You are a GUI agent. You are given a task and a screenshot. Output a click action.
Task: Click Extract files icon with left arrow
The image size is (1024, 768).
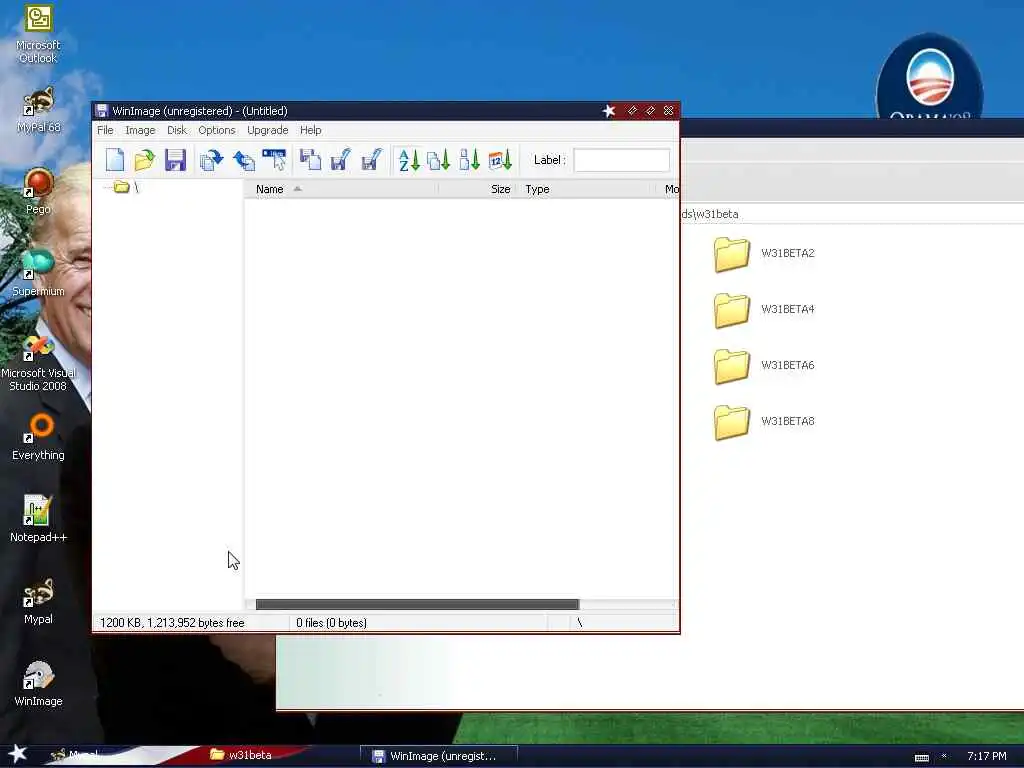click(x=244, y=160)
